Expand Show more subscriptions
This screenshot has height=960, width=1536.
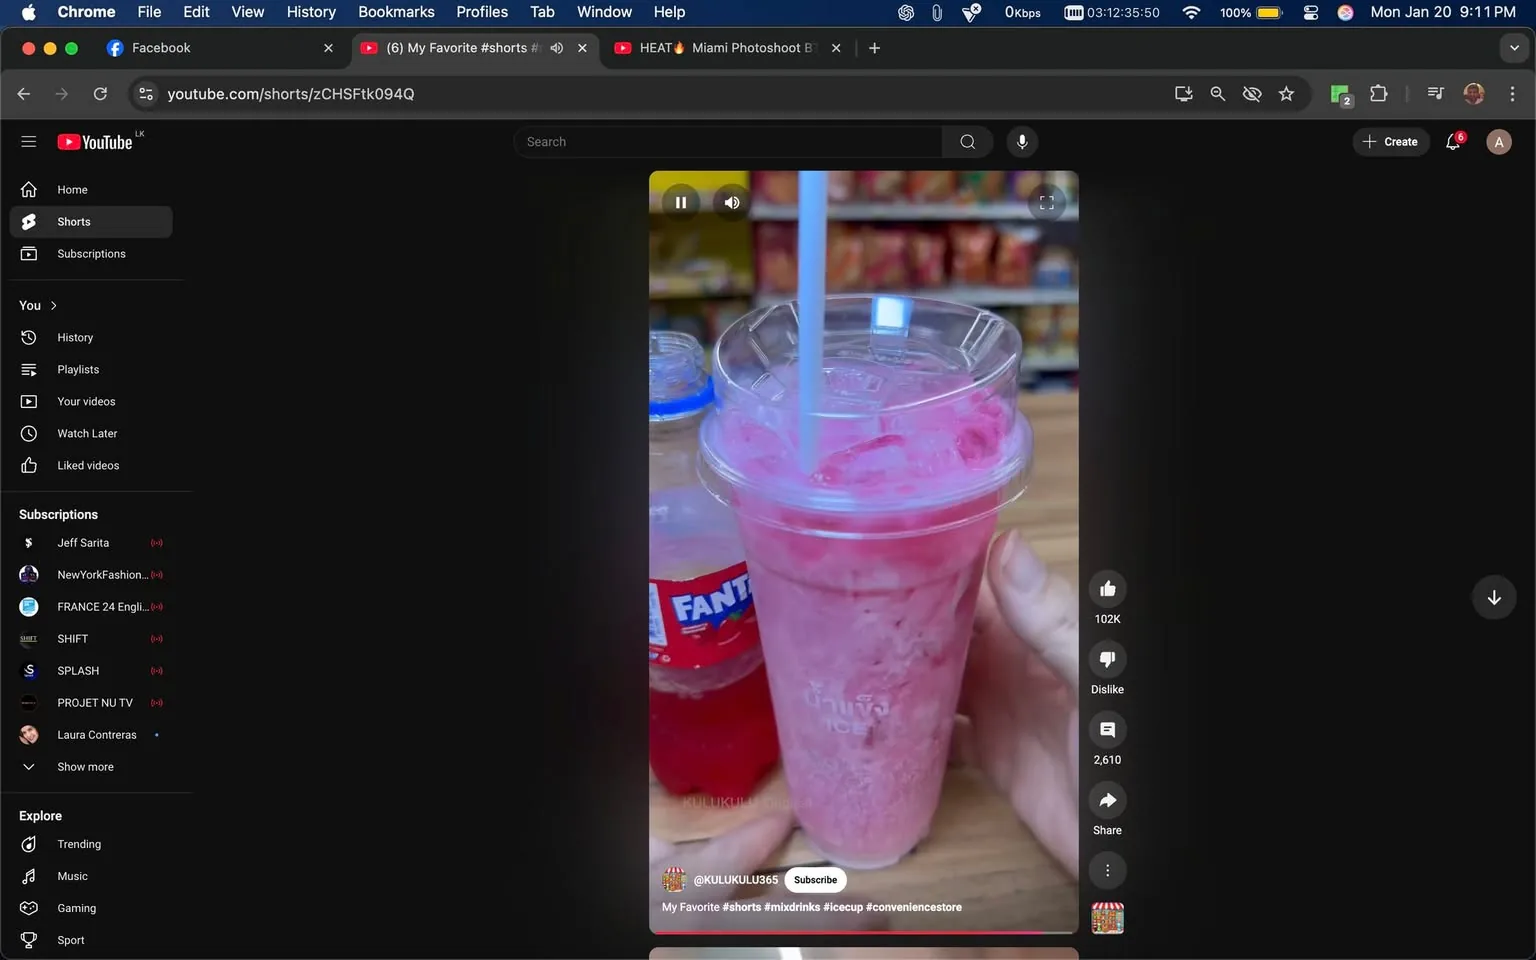point(84,766)
